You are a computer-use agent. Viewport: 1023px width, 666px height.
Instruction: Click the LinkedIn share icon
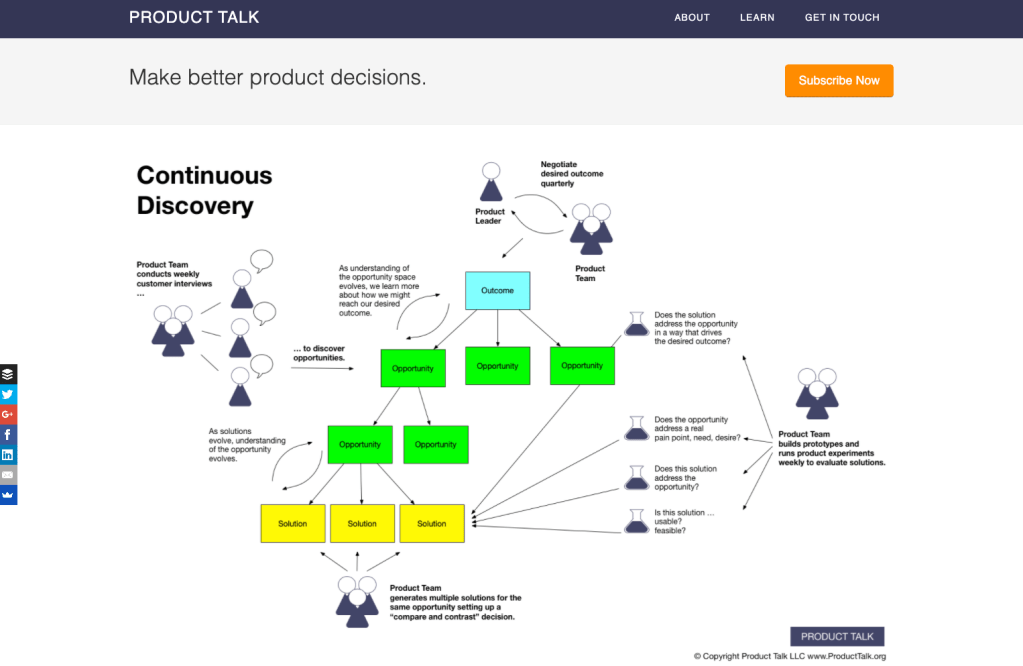[8, 454]
